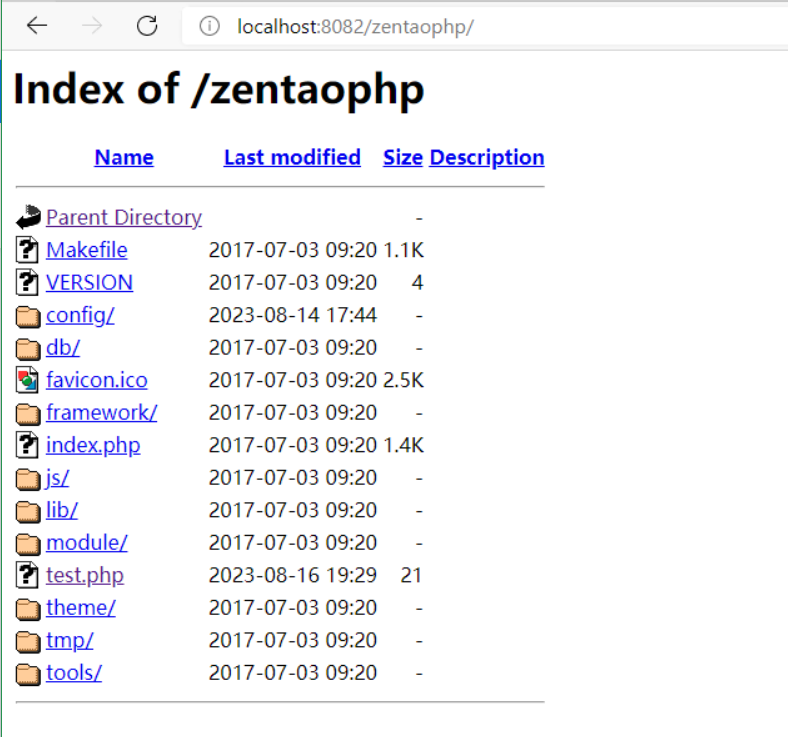
Task: Click the browser back arrow icon
Action: (37, 26)
